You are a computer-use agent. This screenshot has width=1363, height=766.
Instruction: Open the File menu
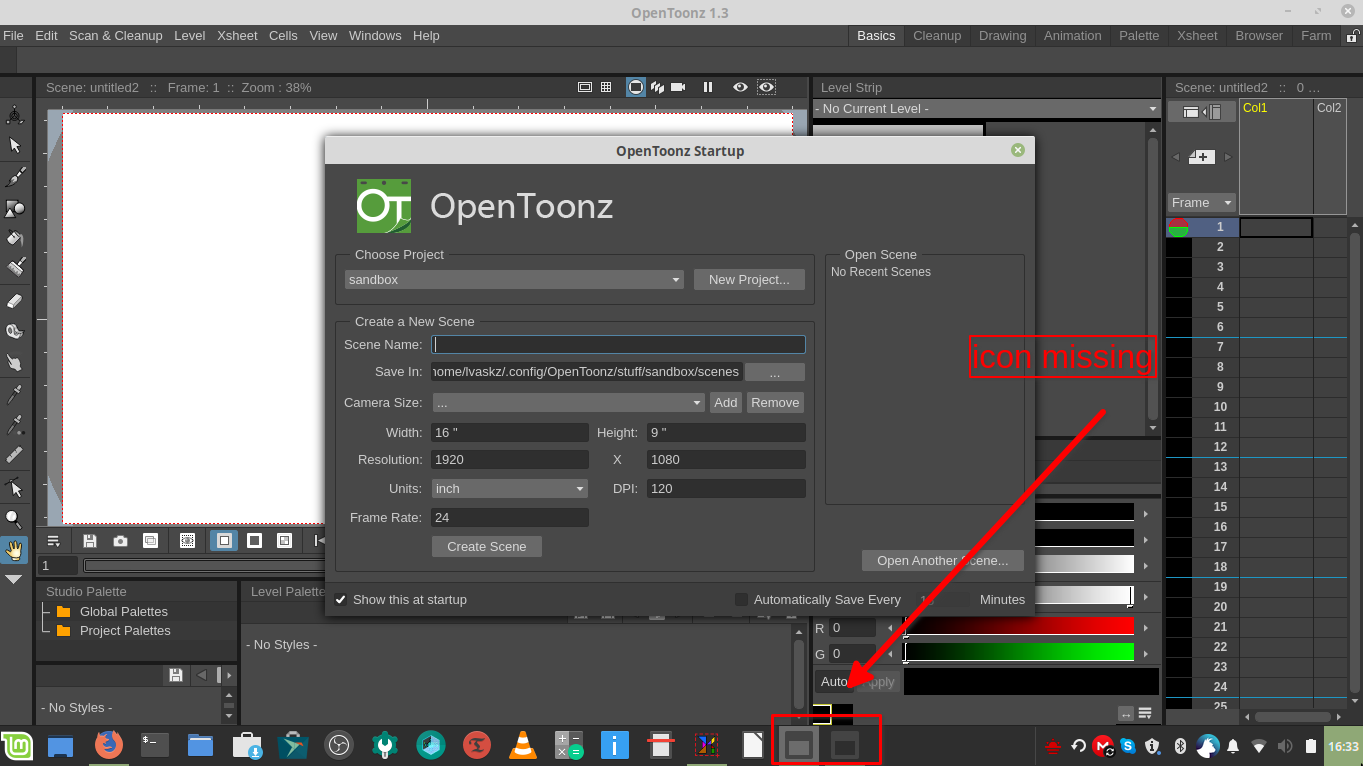pos(13,35)
